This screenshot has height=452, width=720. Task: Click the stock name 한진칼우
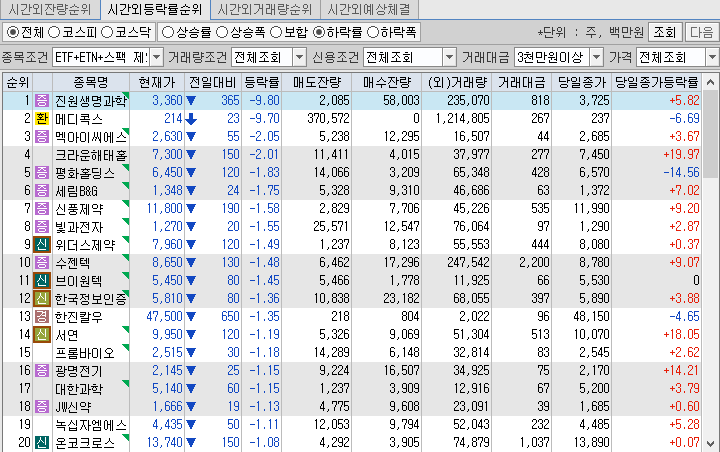(x=79, y=317)
